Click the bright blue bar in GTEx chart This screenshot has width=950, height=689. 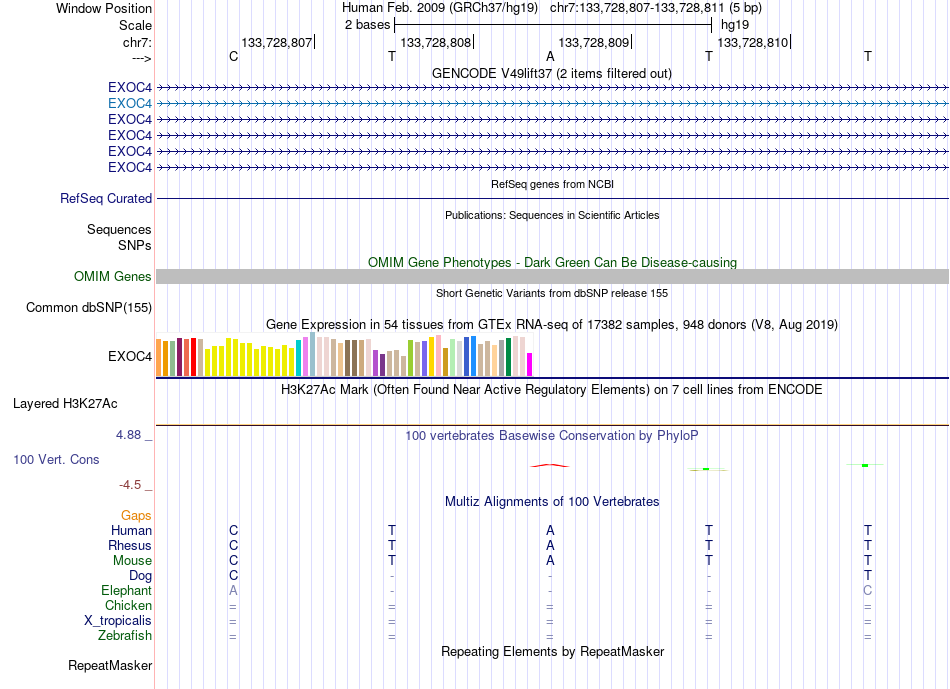click(473, 356)
